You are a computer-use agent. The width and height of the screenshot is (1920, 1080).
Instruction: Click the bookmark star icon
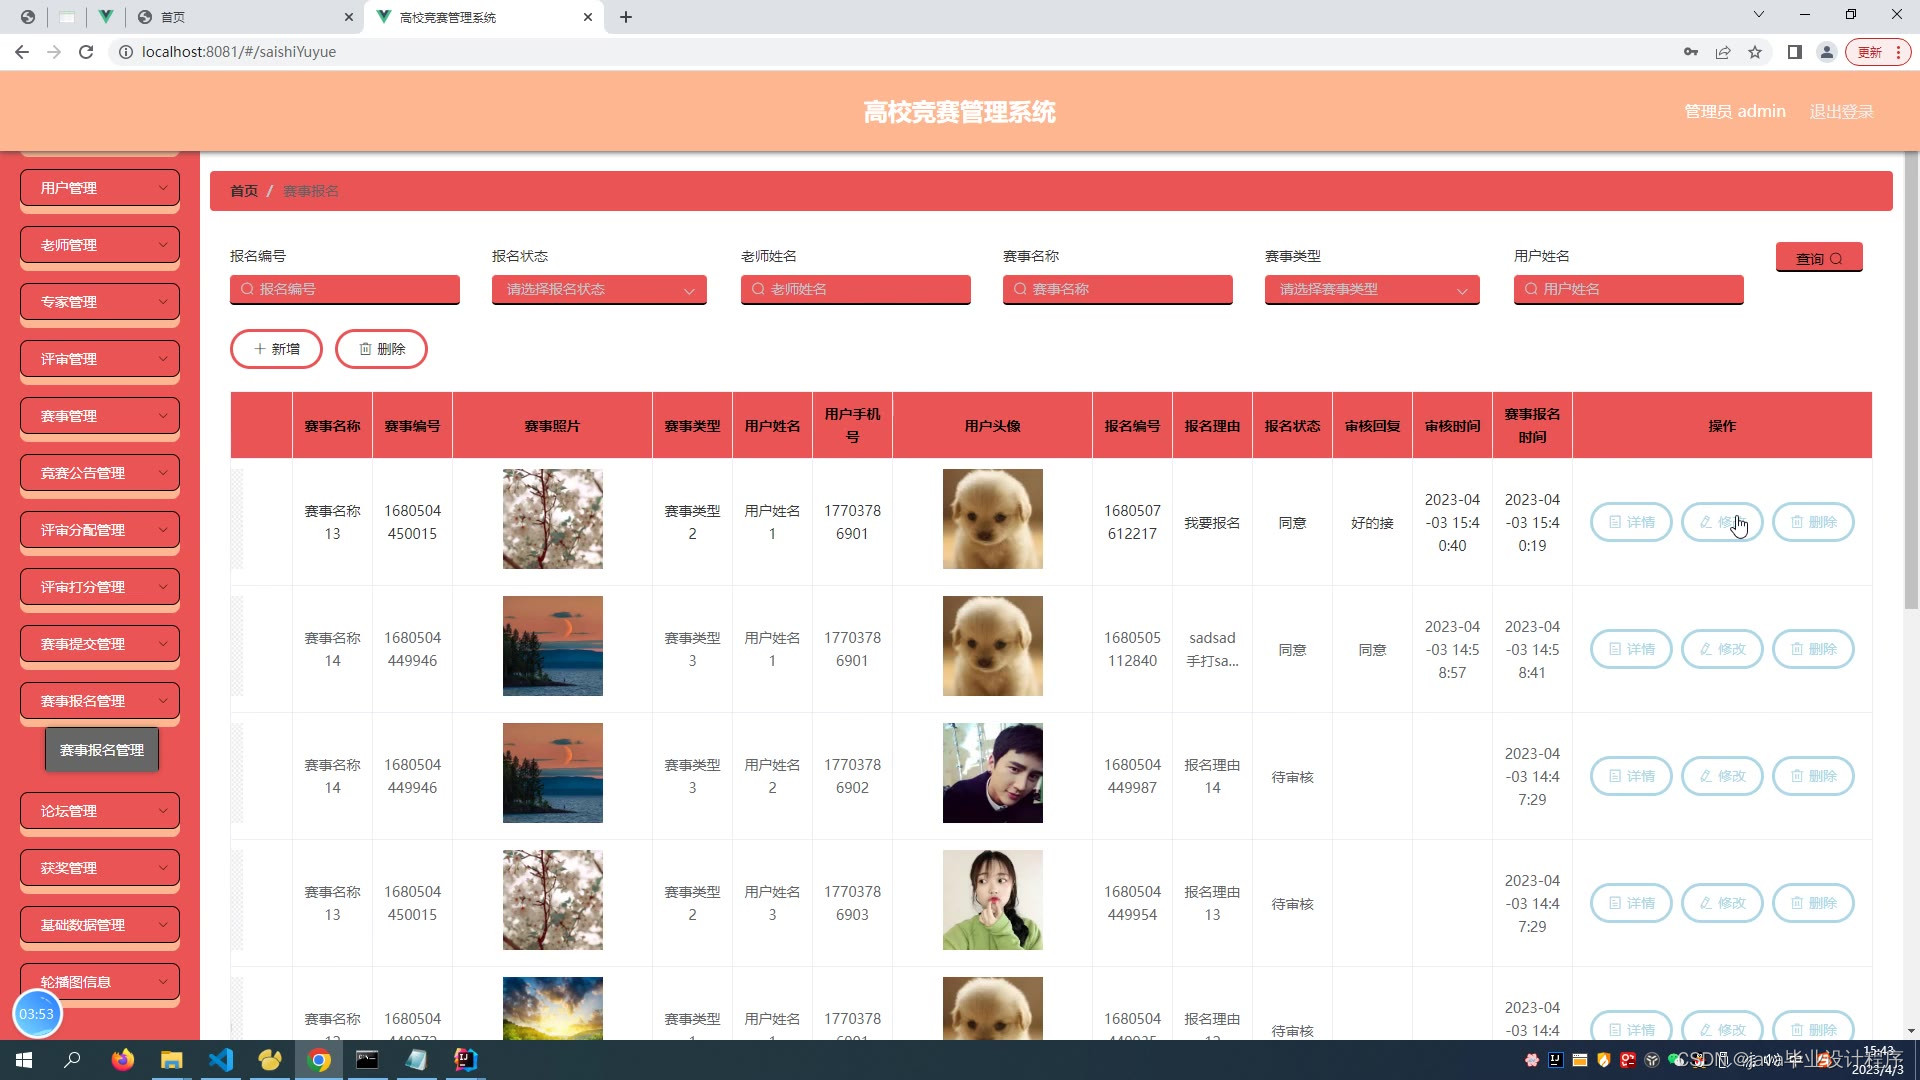coord(1755,52)
